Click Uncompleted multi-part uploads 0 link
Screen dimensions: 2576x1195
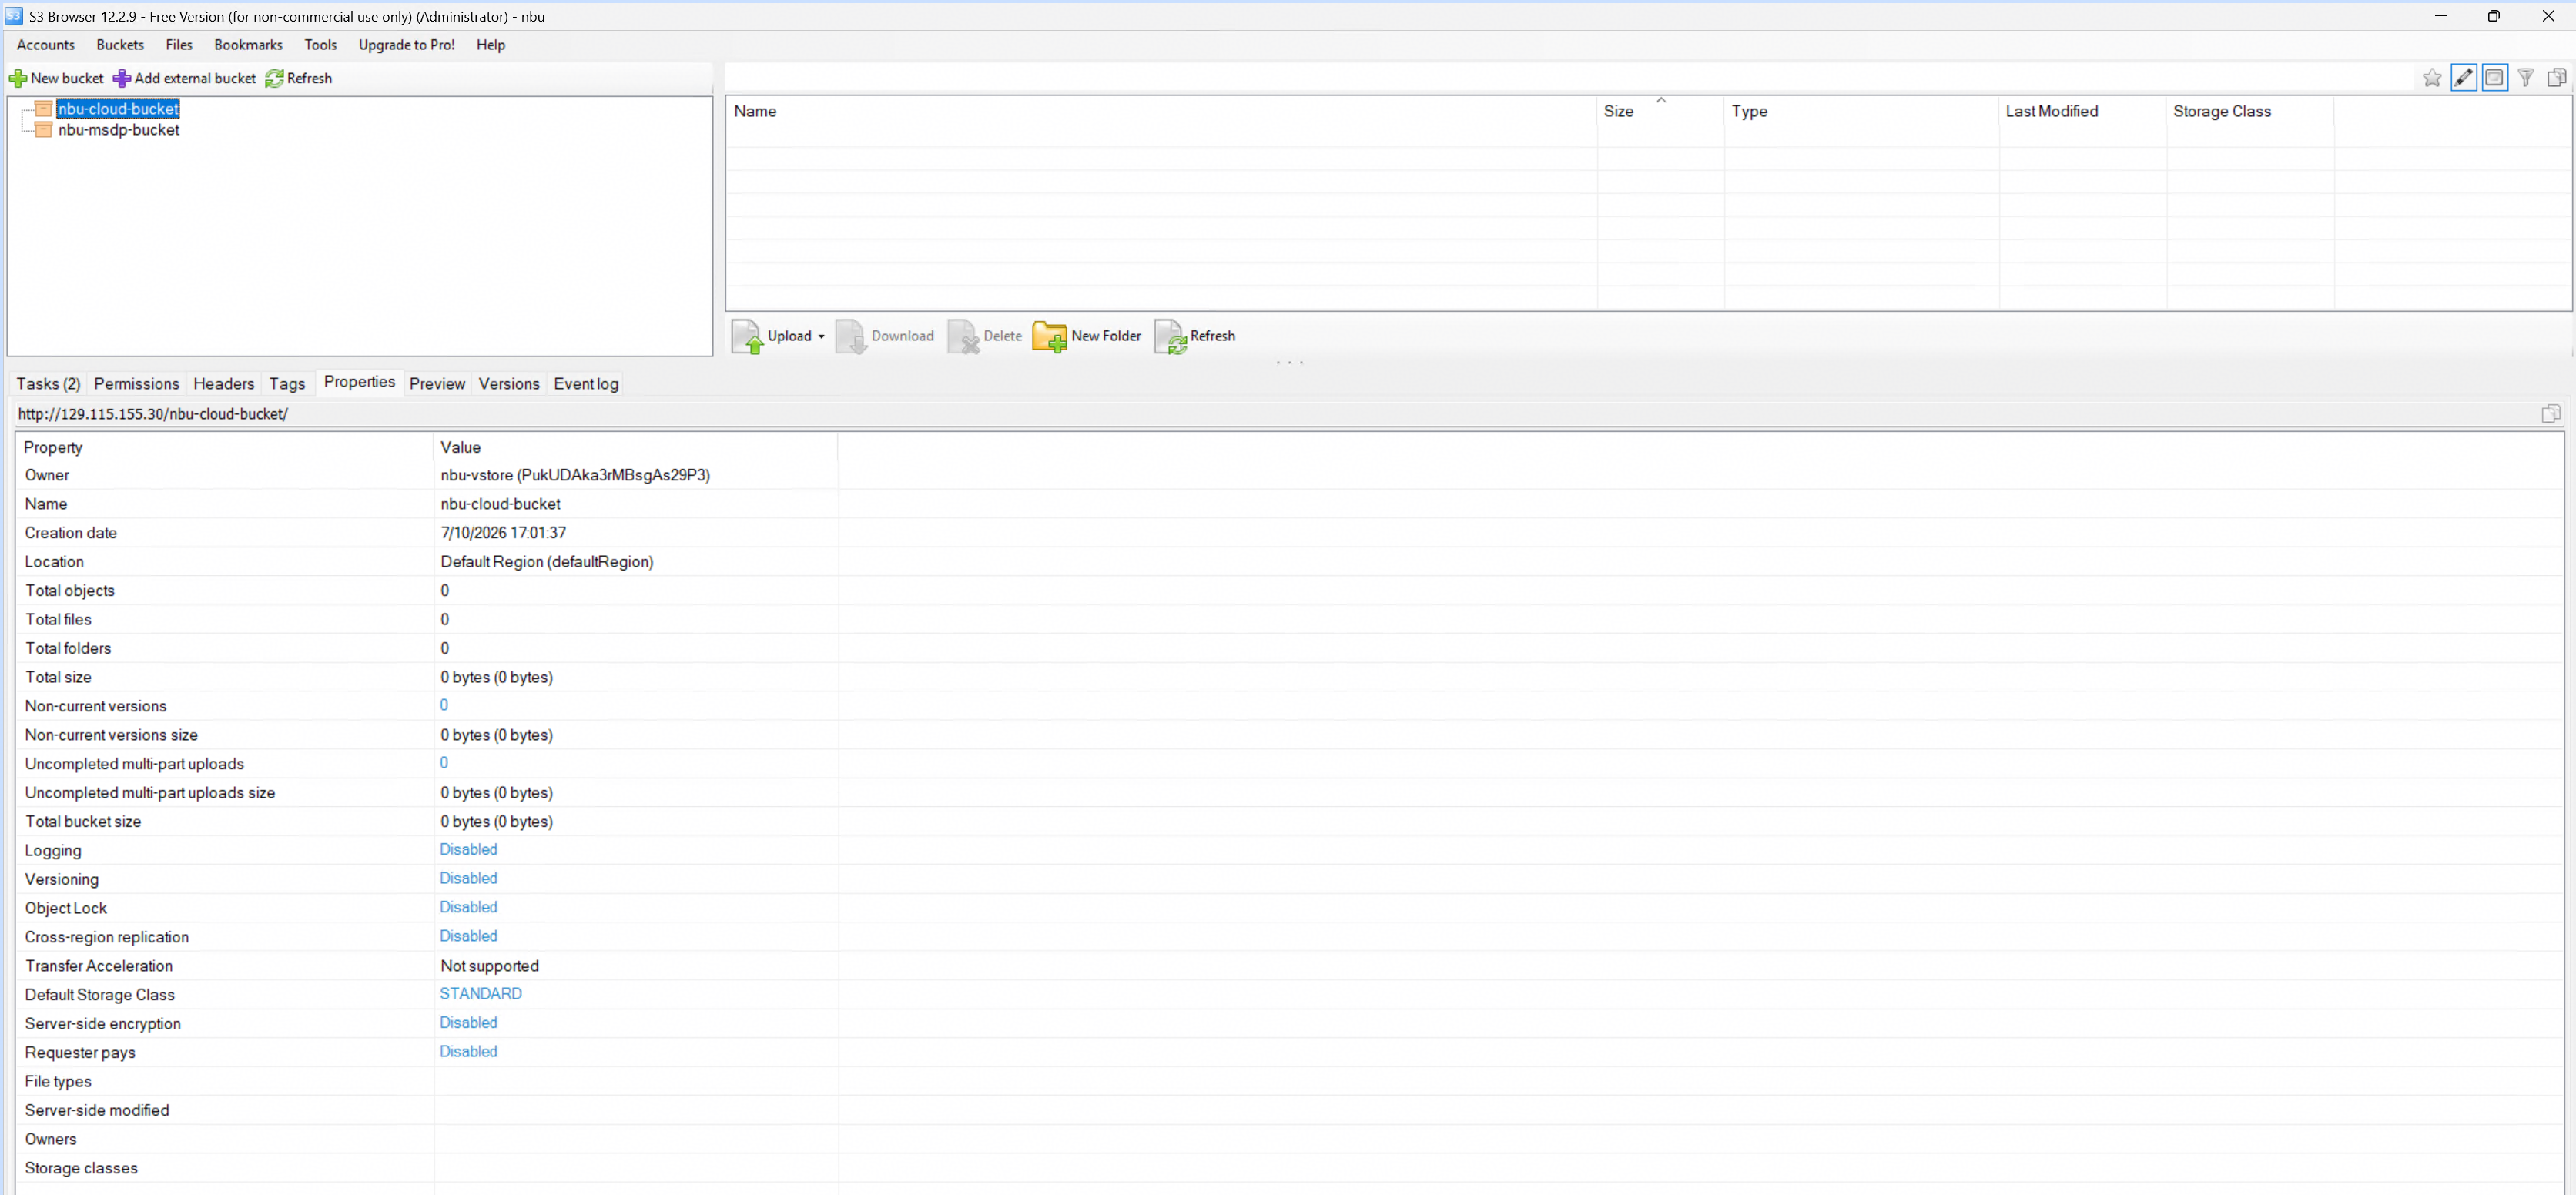444,763
